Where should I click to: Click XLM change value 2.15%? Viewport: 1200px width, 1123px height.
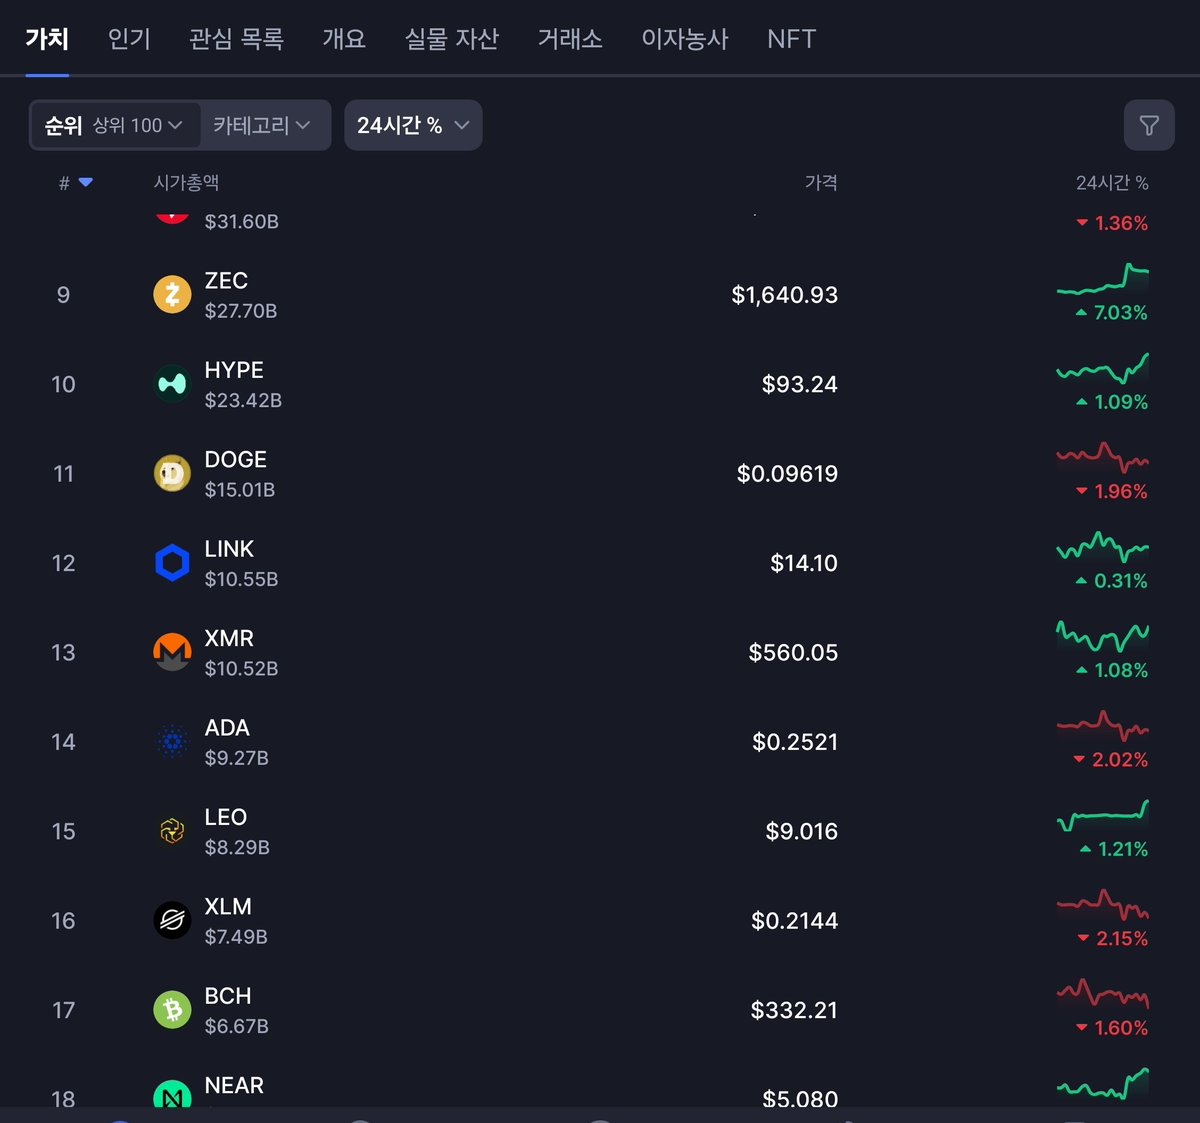[1122, 939]
